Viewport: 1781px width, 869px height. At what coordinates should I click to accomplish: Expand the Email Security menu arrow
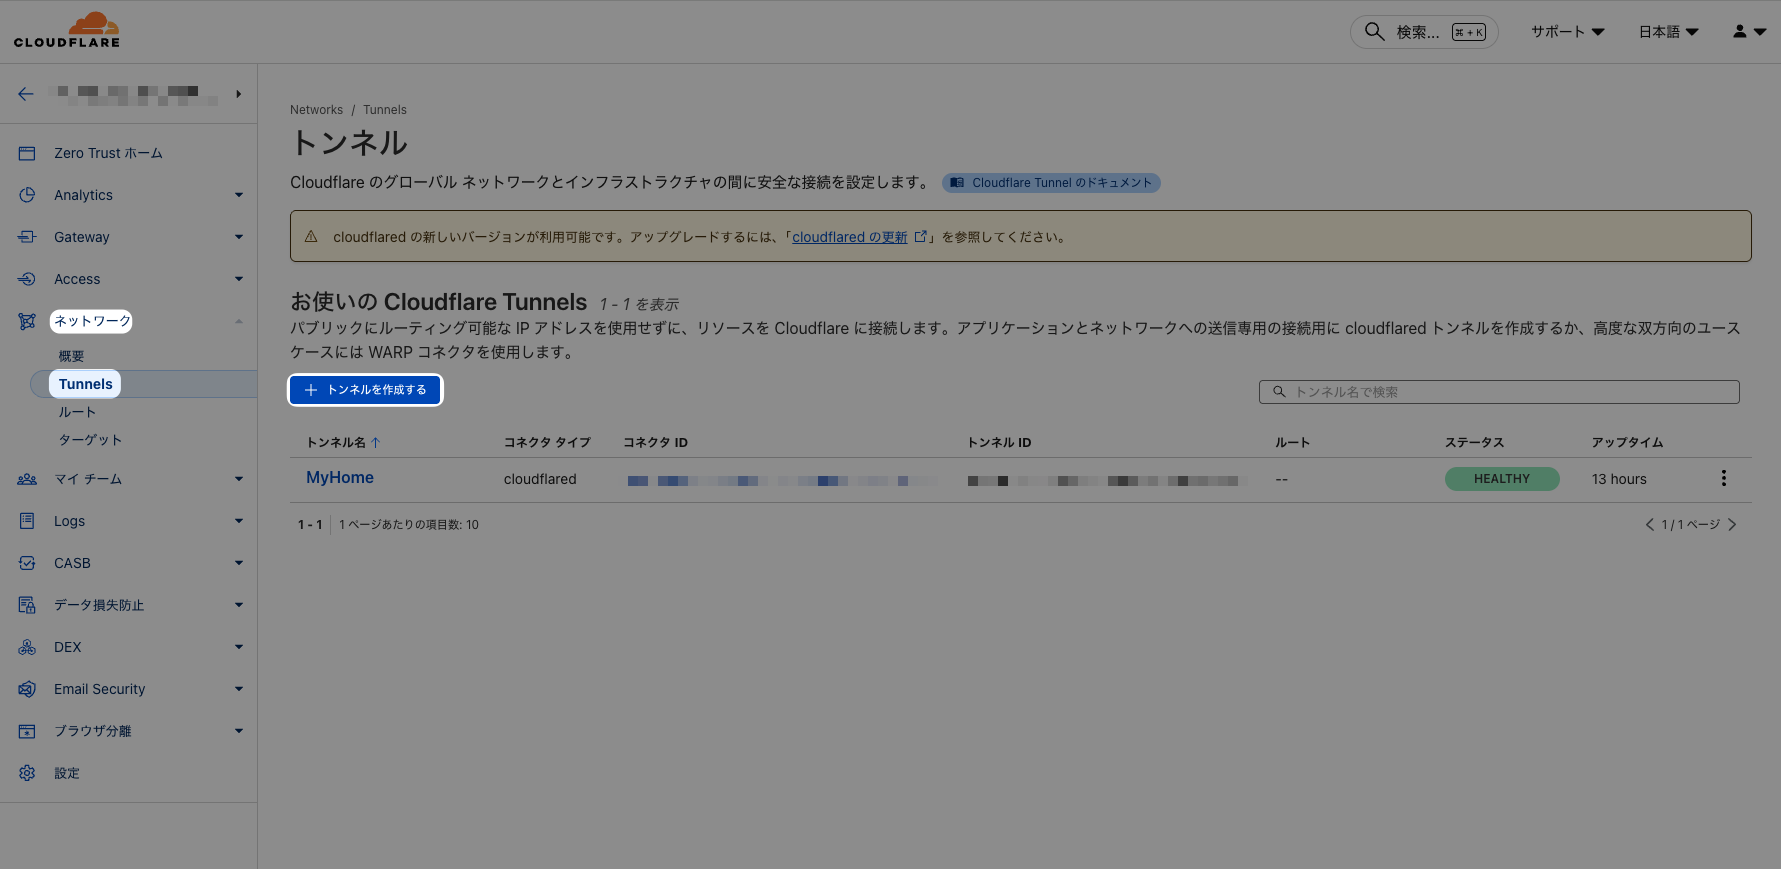click(x=239, y=689)
